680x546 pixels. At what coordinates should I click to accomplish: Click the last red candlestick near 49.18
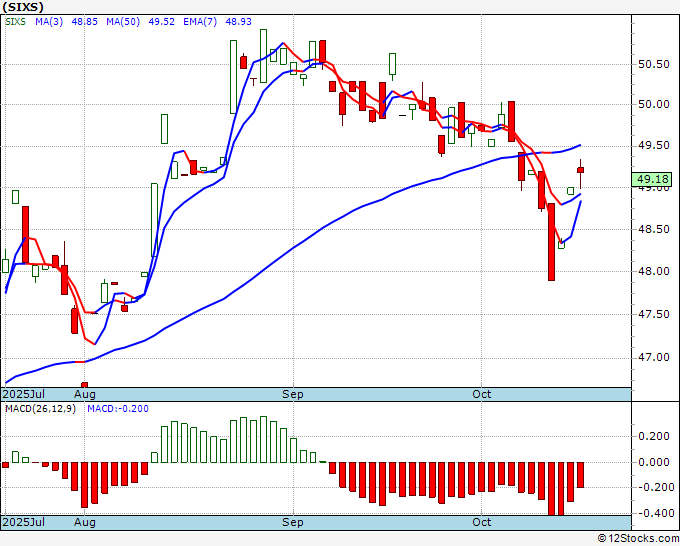(580, 170)
